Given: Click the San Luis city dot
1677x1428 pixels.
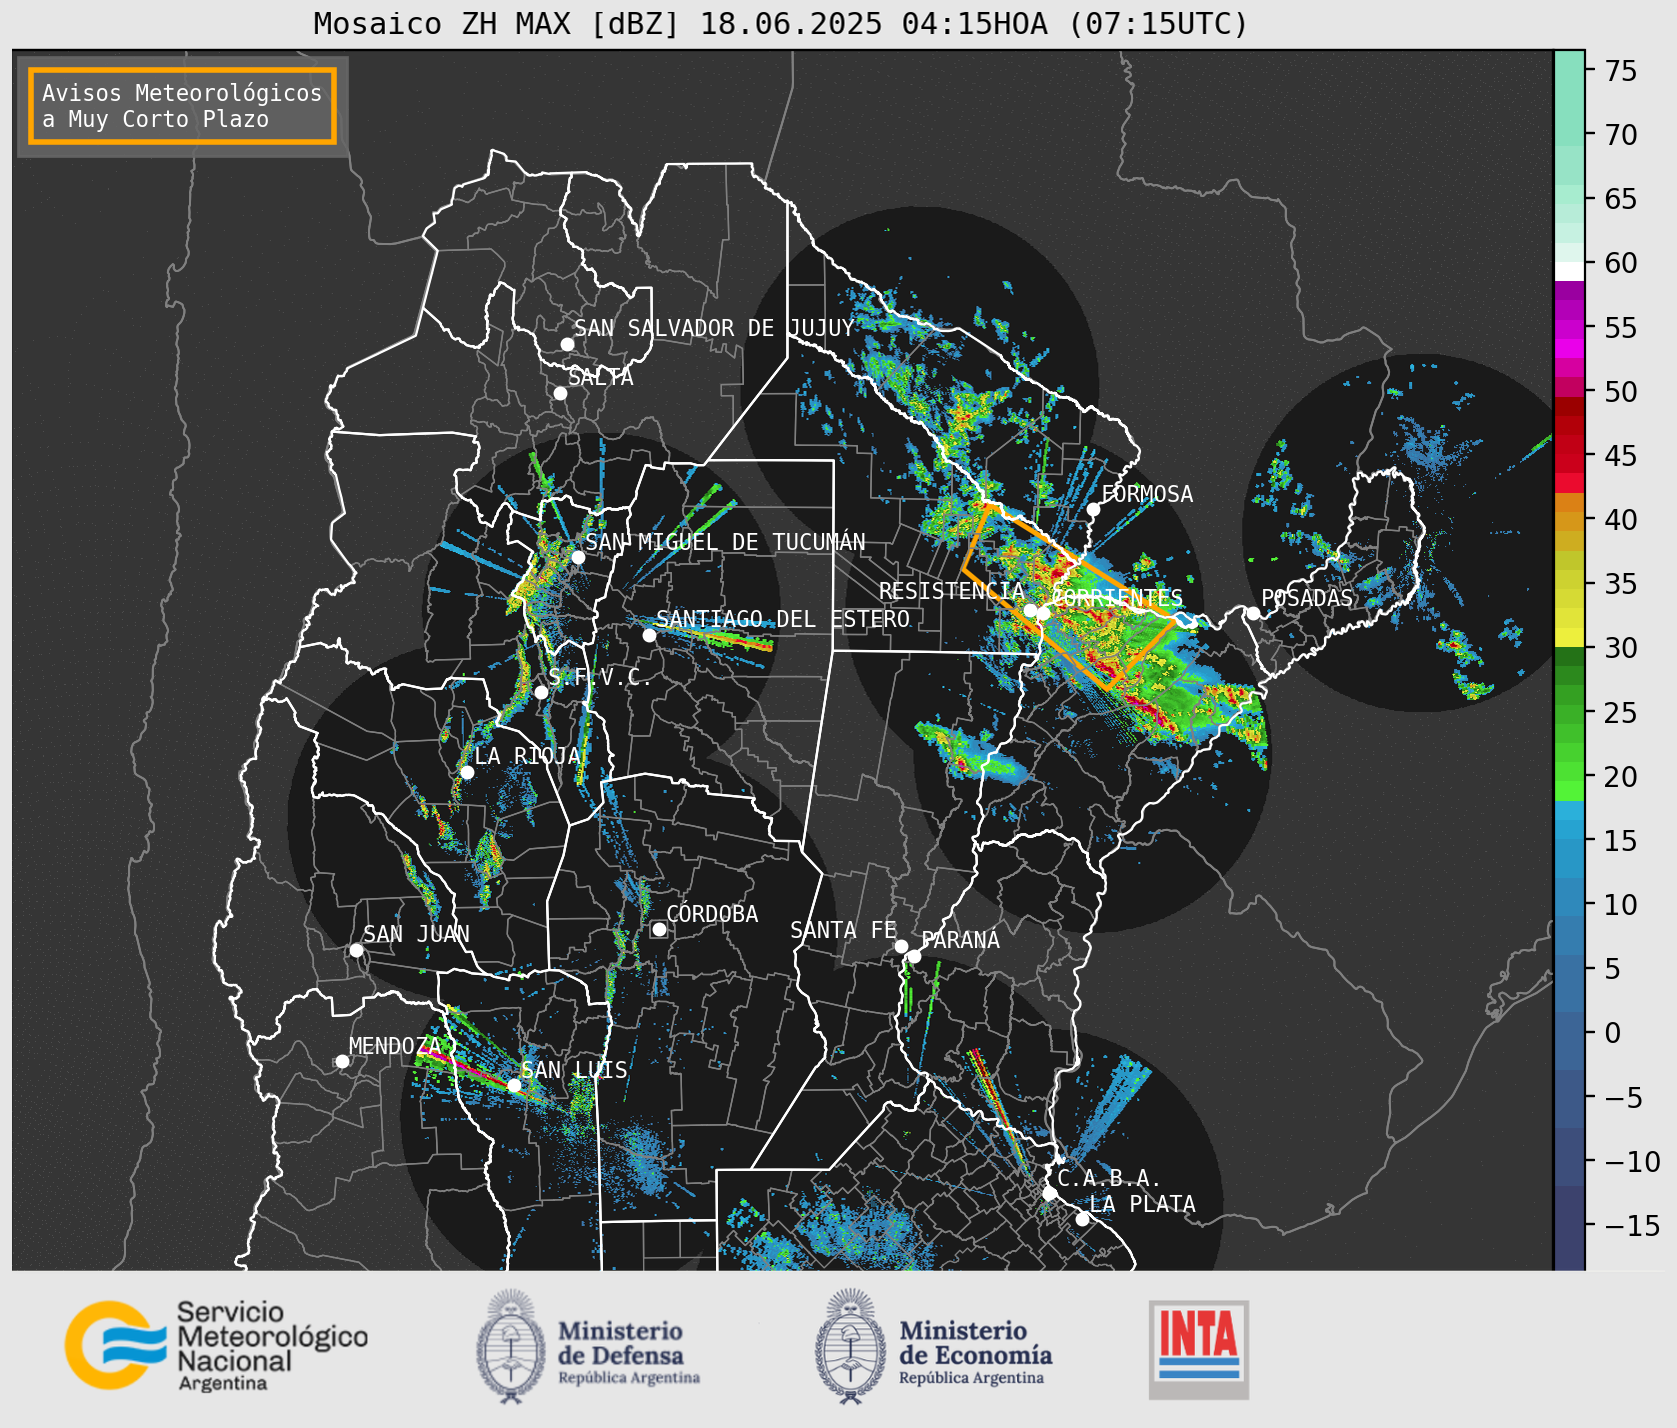Looking at the screenshot, I should coord(514,1085).
